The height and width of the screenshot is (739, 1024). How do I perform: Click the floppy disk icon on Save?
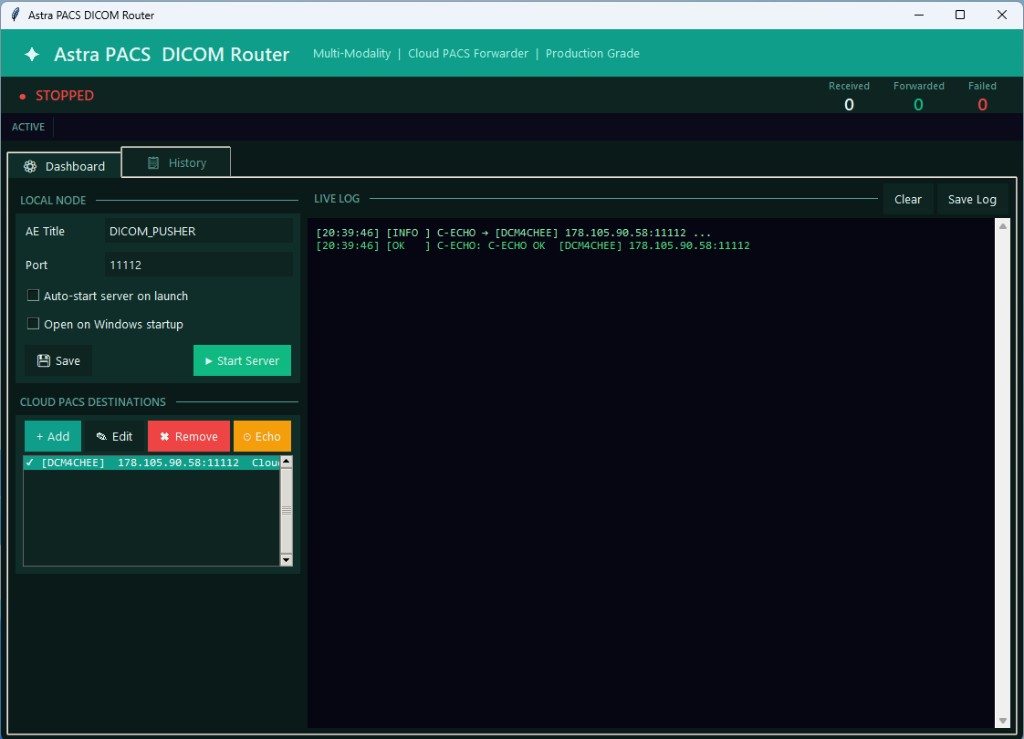(x=43, y=361)
